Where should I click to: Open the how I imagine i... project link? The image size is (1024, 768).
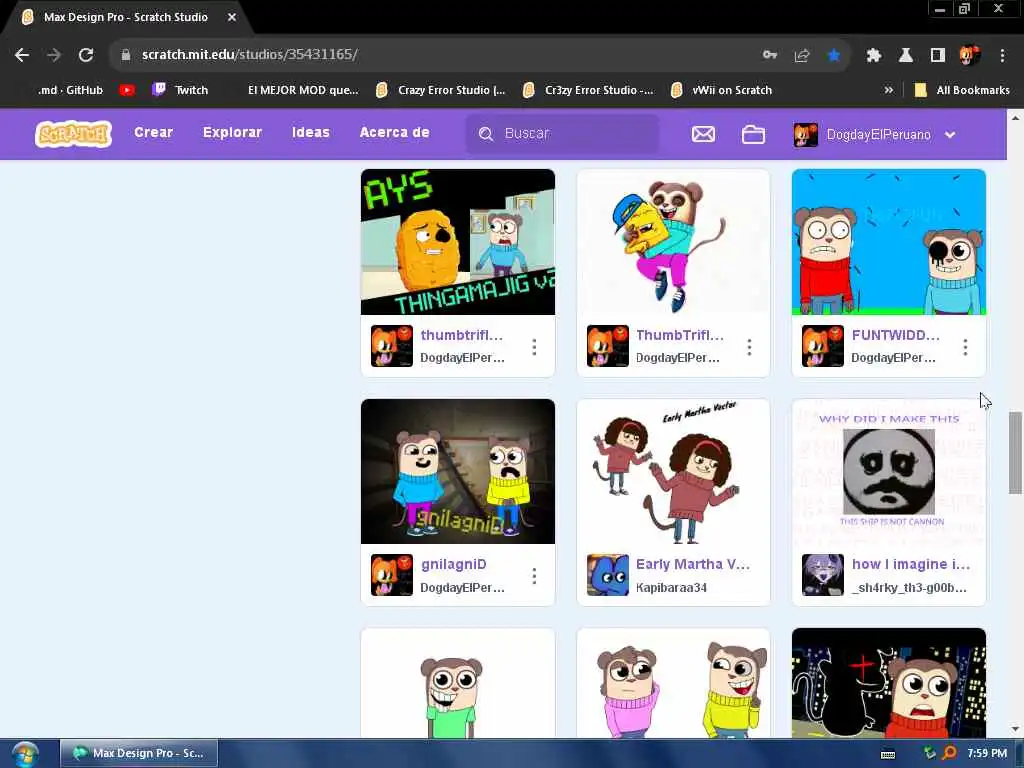[x=911, y=564]
